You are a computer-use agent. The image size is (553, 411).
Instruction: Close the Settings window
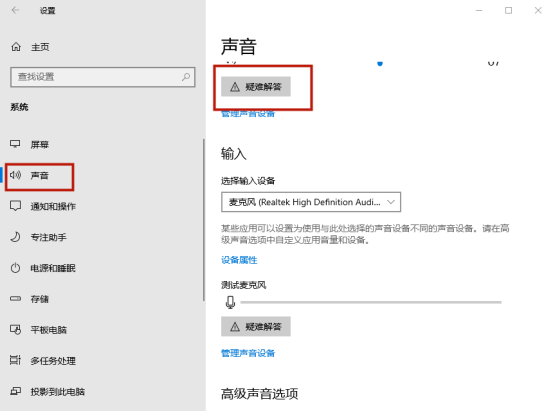click(x=538, y=11)
